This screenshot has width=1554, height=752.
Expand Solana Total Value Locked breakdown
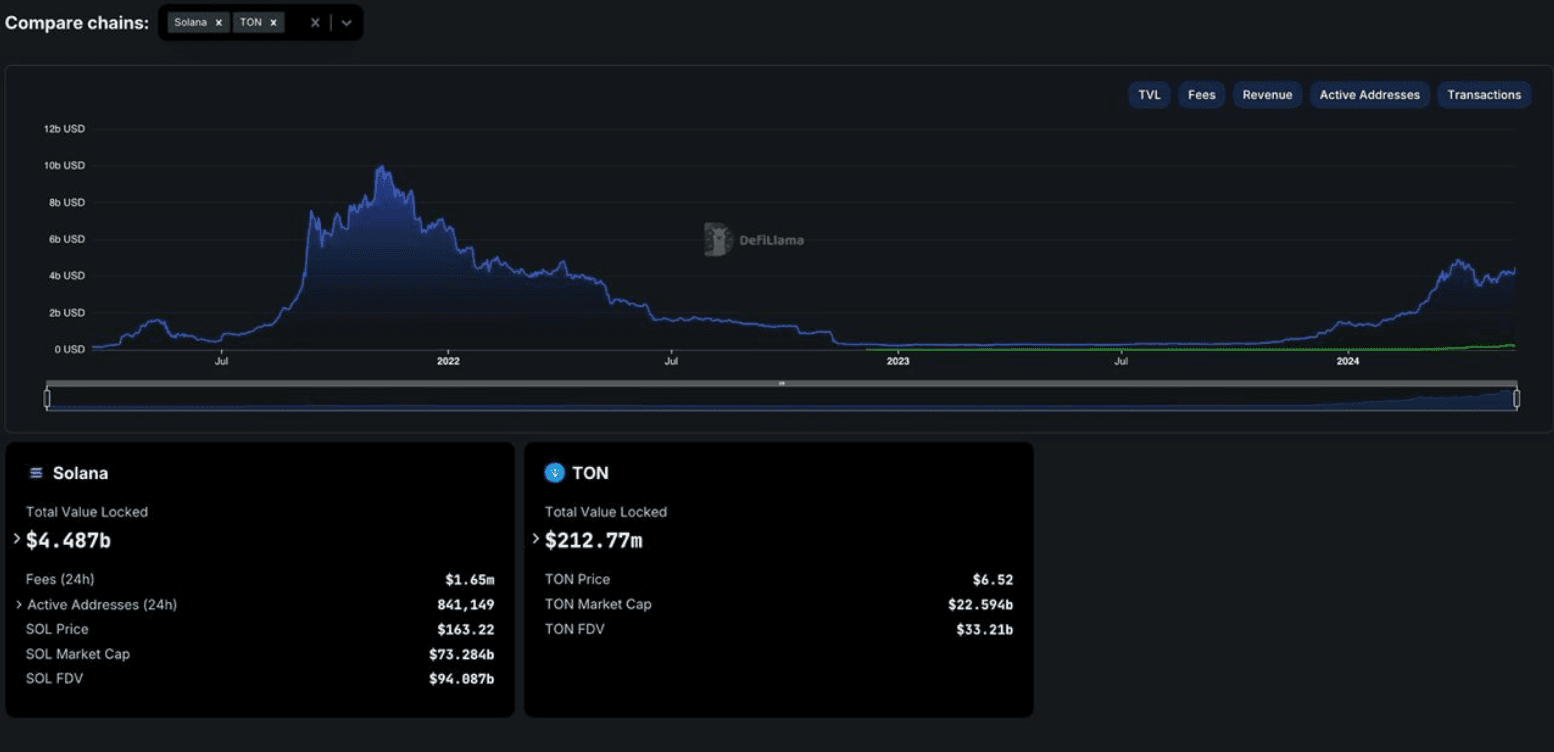pos(17,539)
